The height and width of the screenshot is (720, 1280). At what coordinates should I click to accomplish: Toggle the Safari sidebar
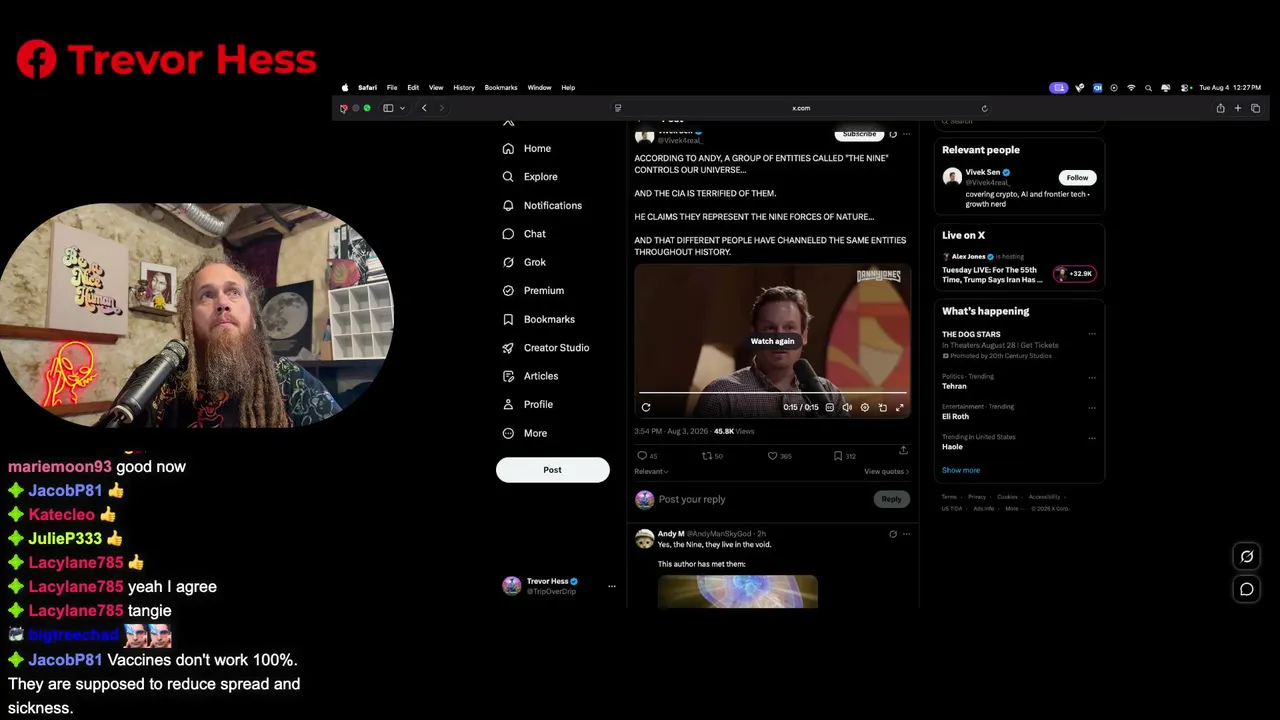pyautogui.click(x=388, y=108)
